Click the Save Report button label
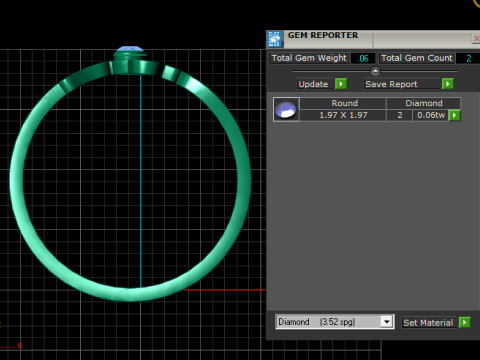Screen dimensions: 480x360 coord(402,84)
